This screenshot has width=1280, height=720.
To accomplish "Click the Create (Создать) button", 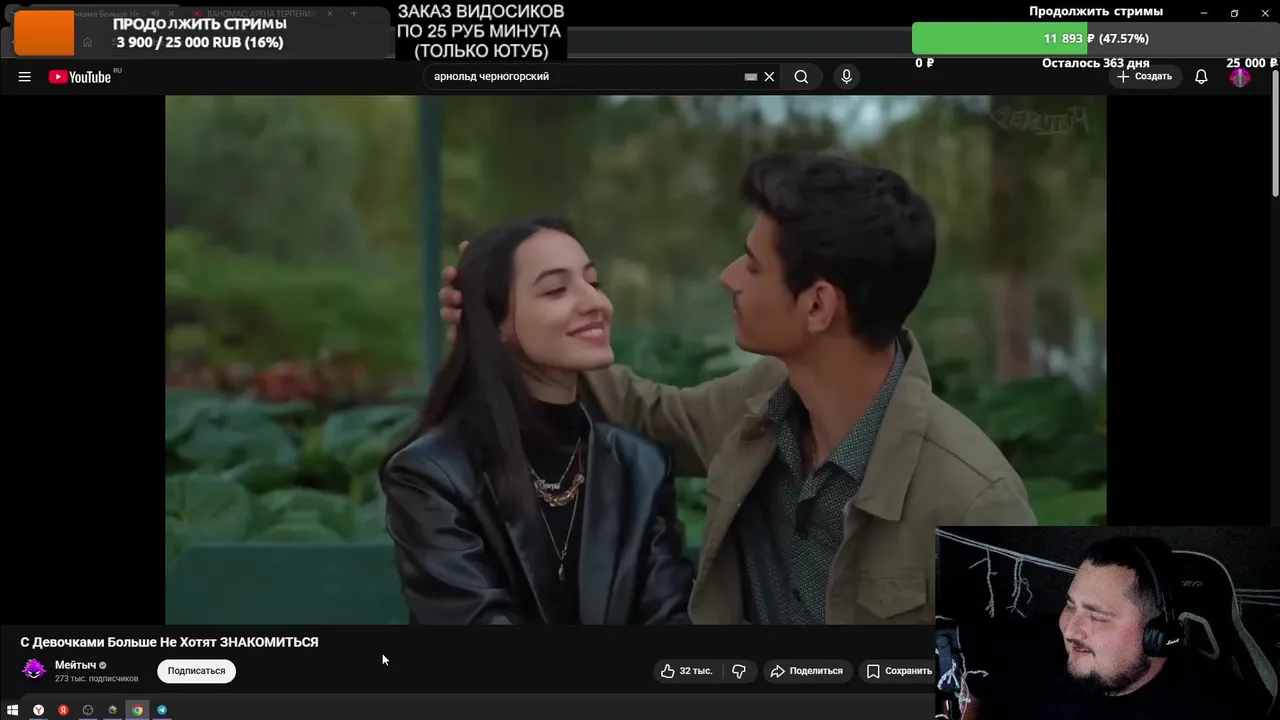I will coord(1144,77).
